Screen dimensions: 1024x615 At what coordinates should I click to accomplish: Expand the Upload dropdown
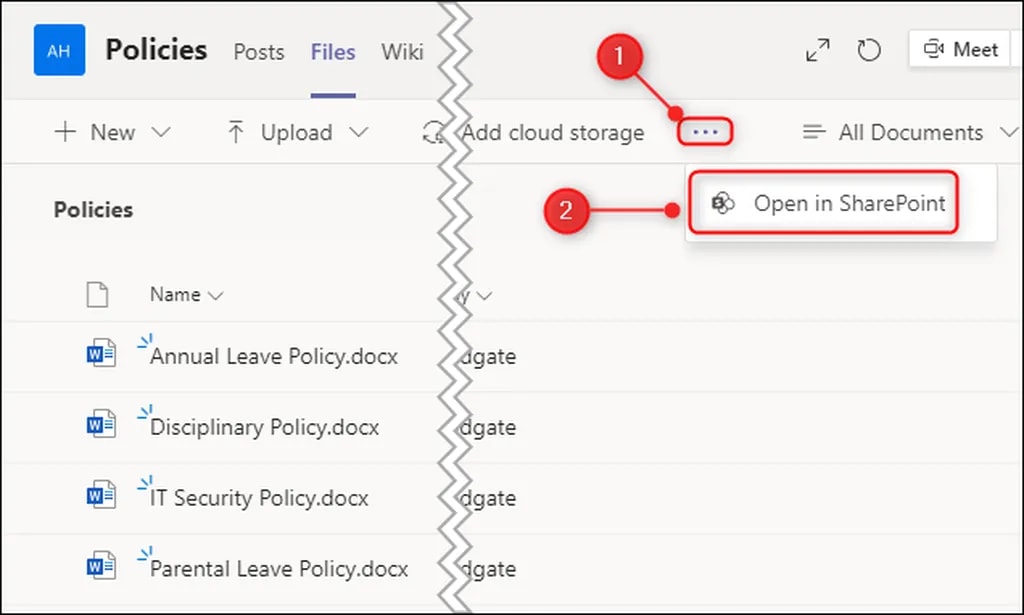pos(297,132)
